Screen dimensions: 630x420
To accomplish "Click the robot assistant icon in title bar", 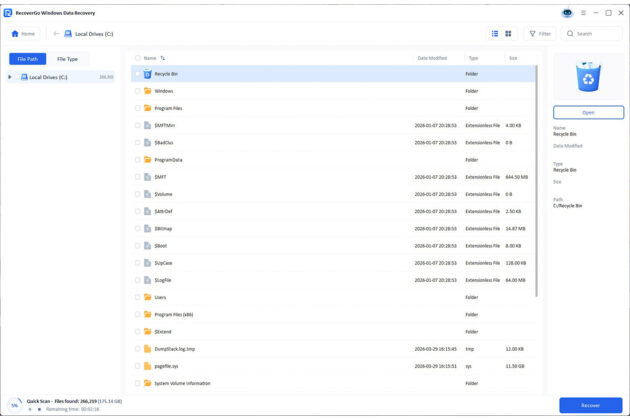I will (567, 13).
